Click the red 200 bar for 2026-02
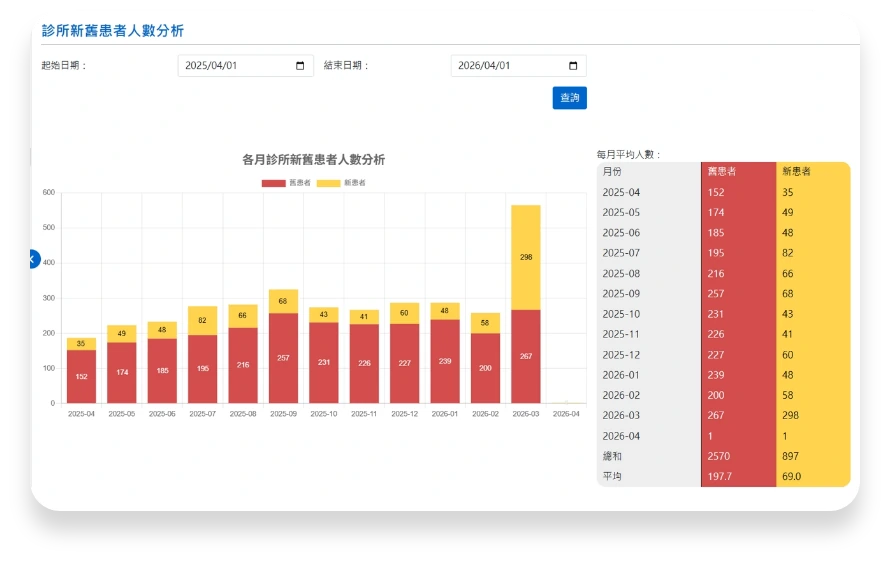890x561 pixels. coord(485,368)
